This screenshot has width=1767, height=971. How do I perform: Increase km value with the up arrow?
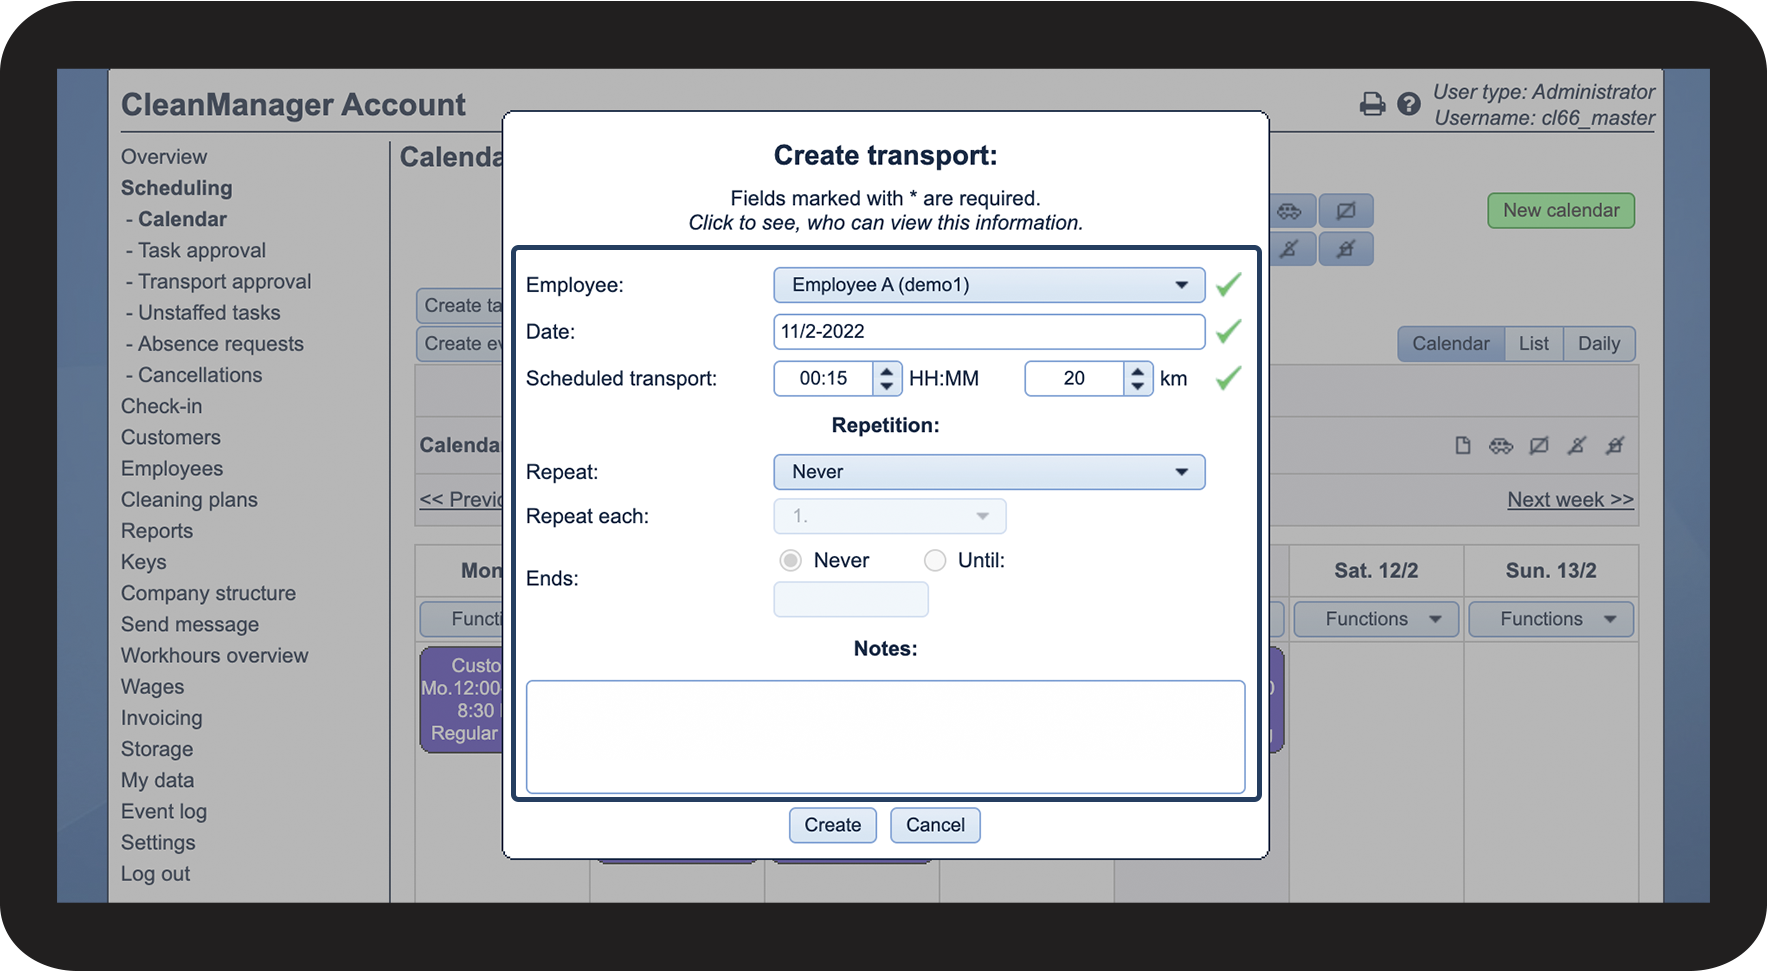point(1138,371)
